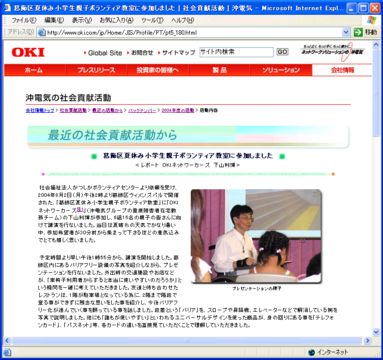Open the ファイル menu
This screenshot has height=360, width=383.
coord(24,20)
